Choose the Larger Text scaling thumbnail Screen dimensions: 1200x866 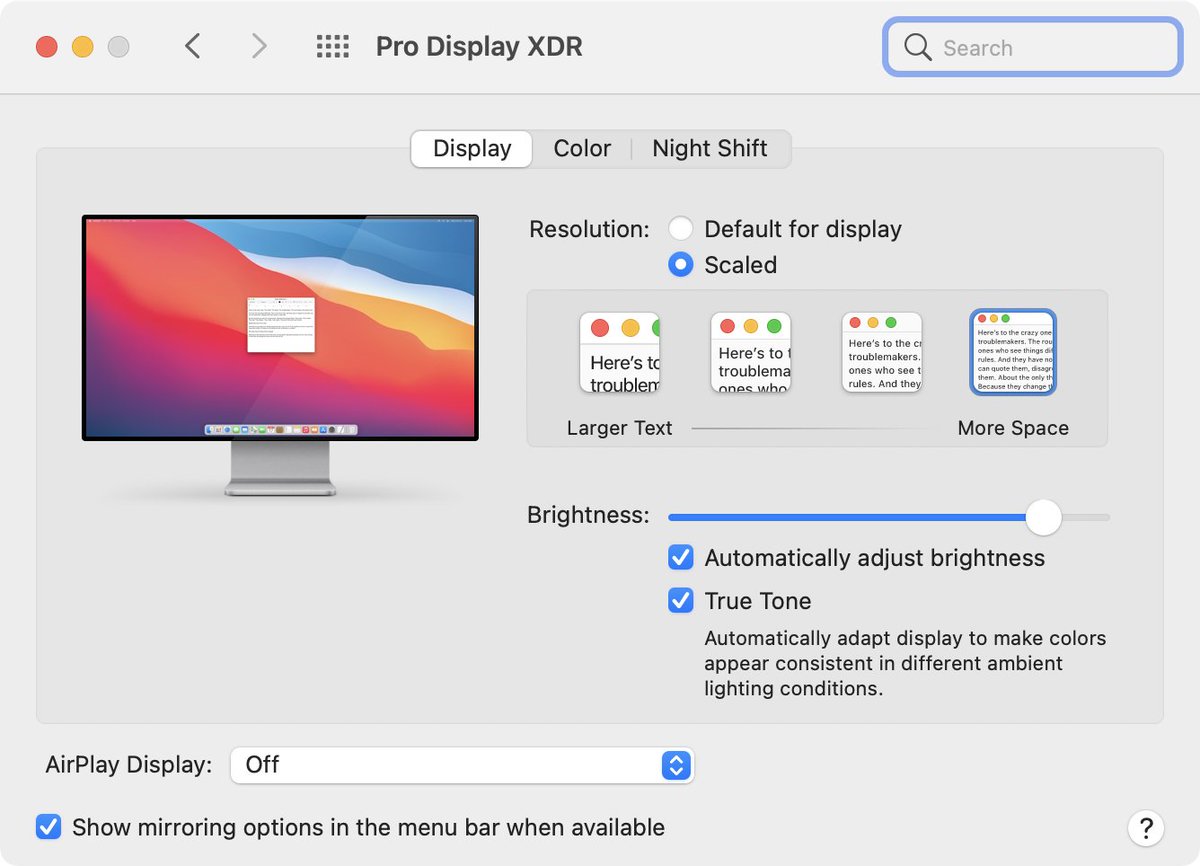coord(620,352)
